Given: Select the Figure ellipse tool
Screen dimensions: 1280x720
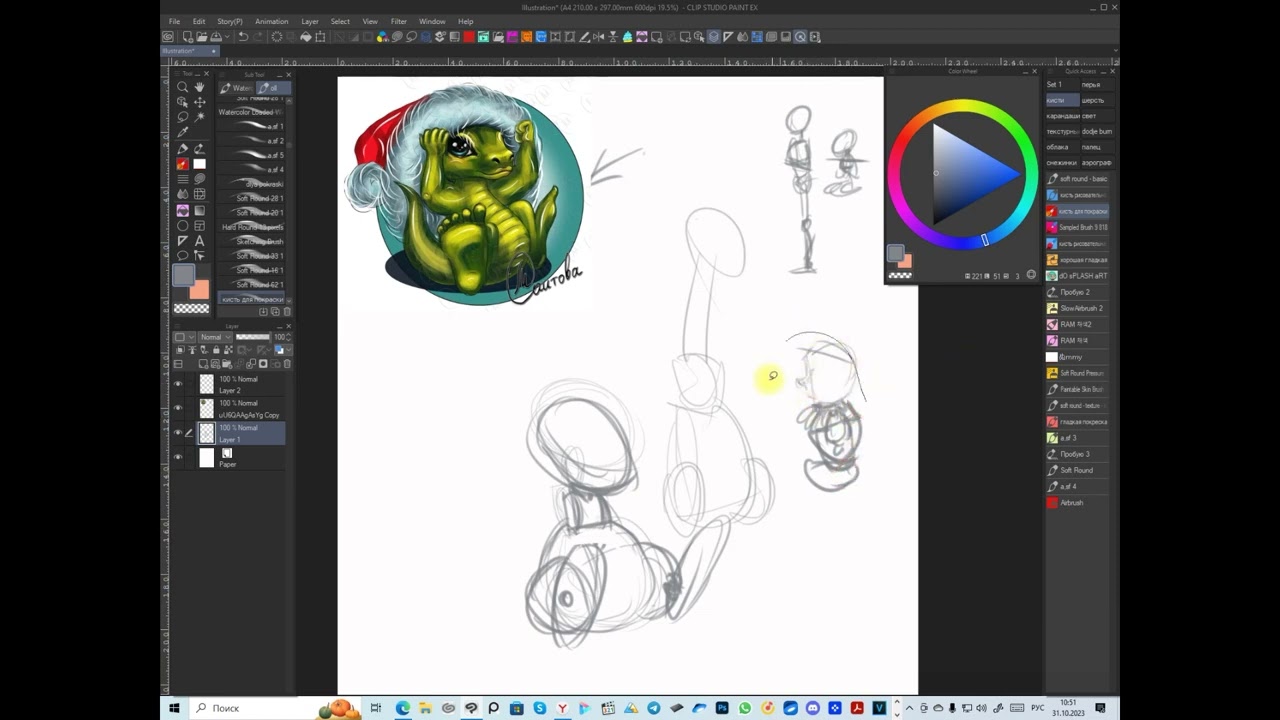Looking at the screenshot, I should click(x=182, y=226).
